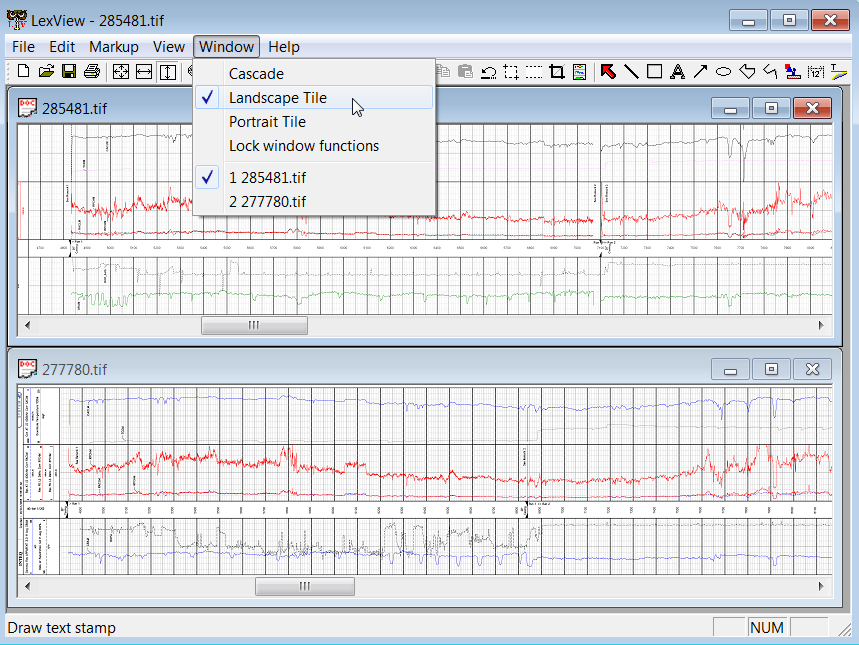Print the document using the printer icon
This screenshot has height=645, width=859.
(91, 71)
